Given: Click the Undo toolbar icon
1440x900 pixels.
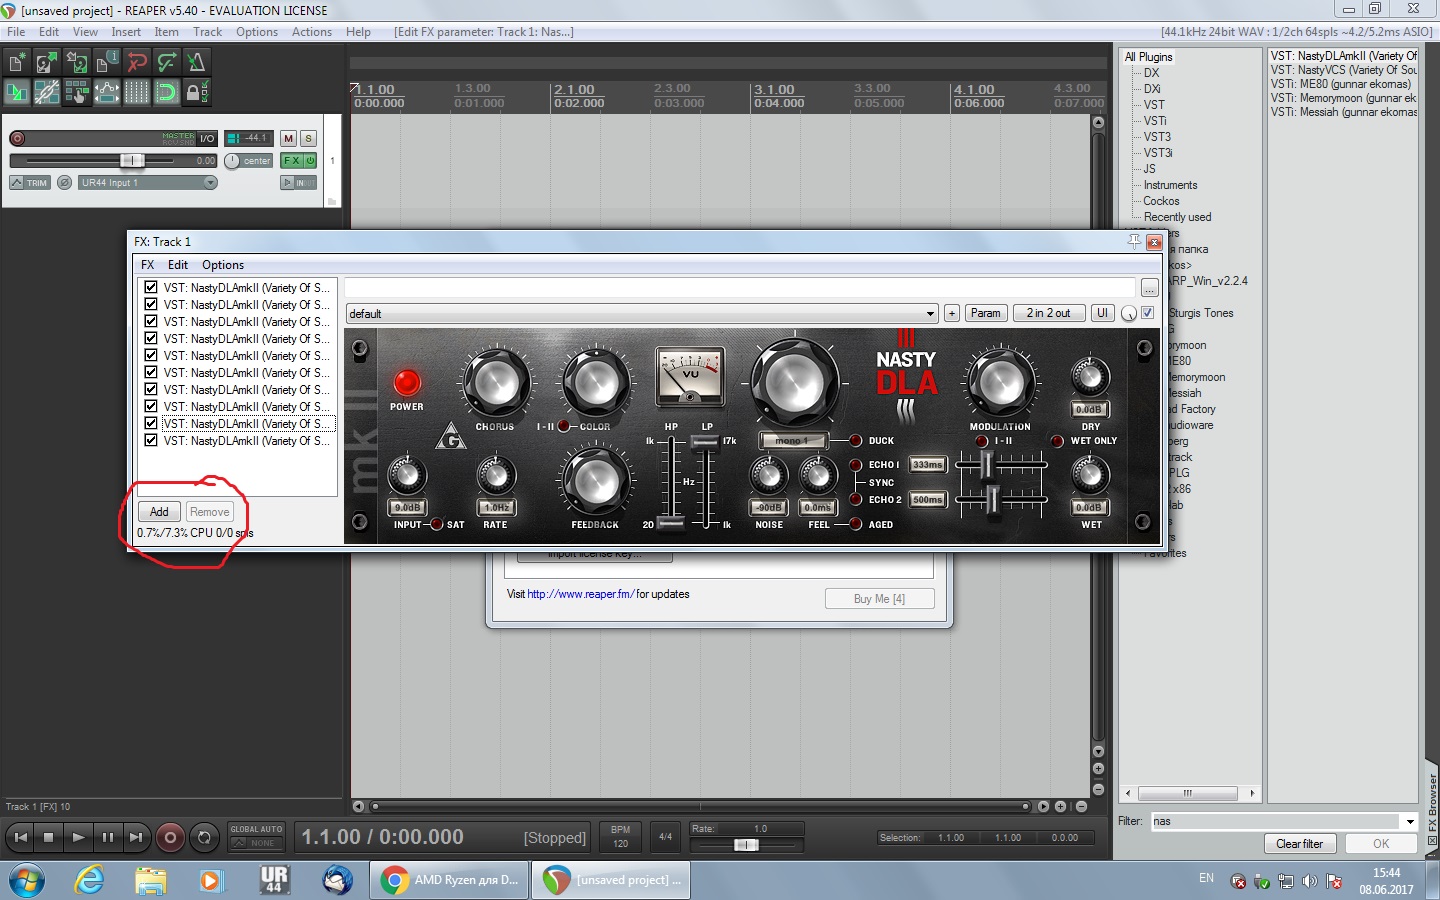Looking at the screenshot, I should pos(137,62).
